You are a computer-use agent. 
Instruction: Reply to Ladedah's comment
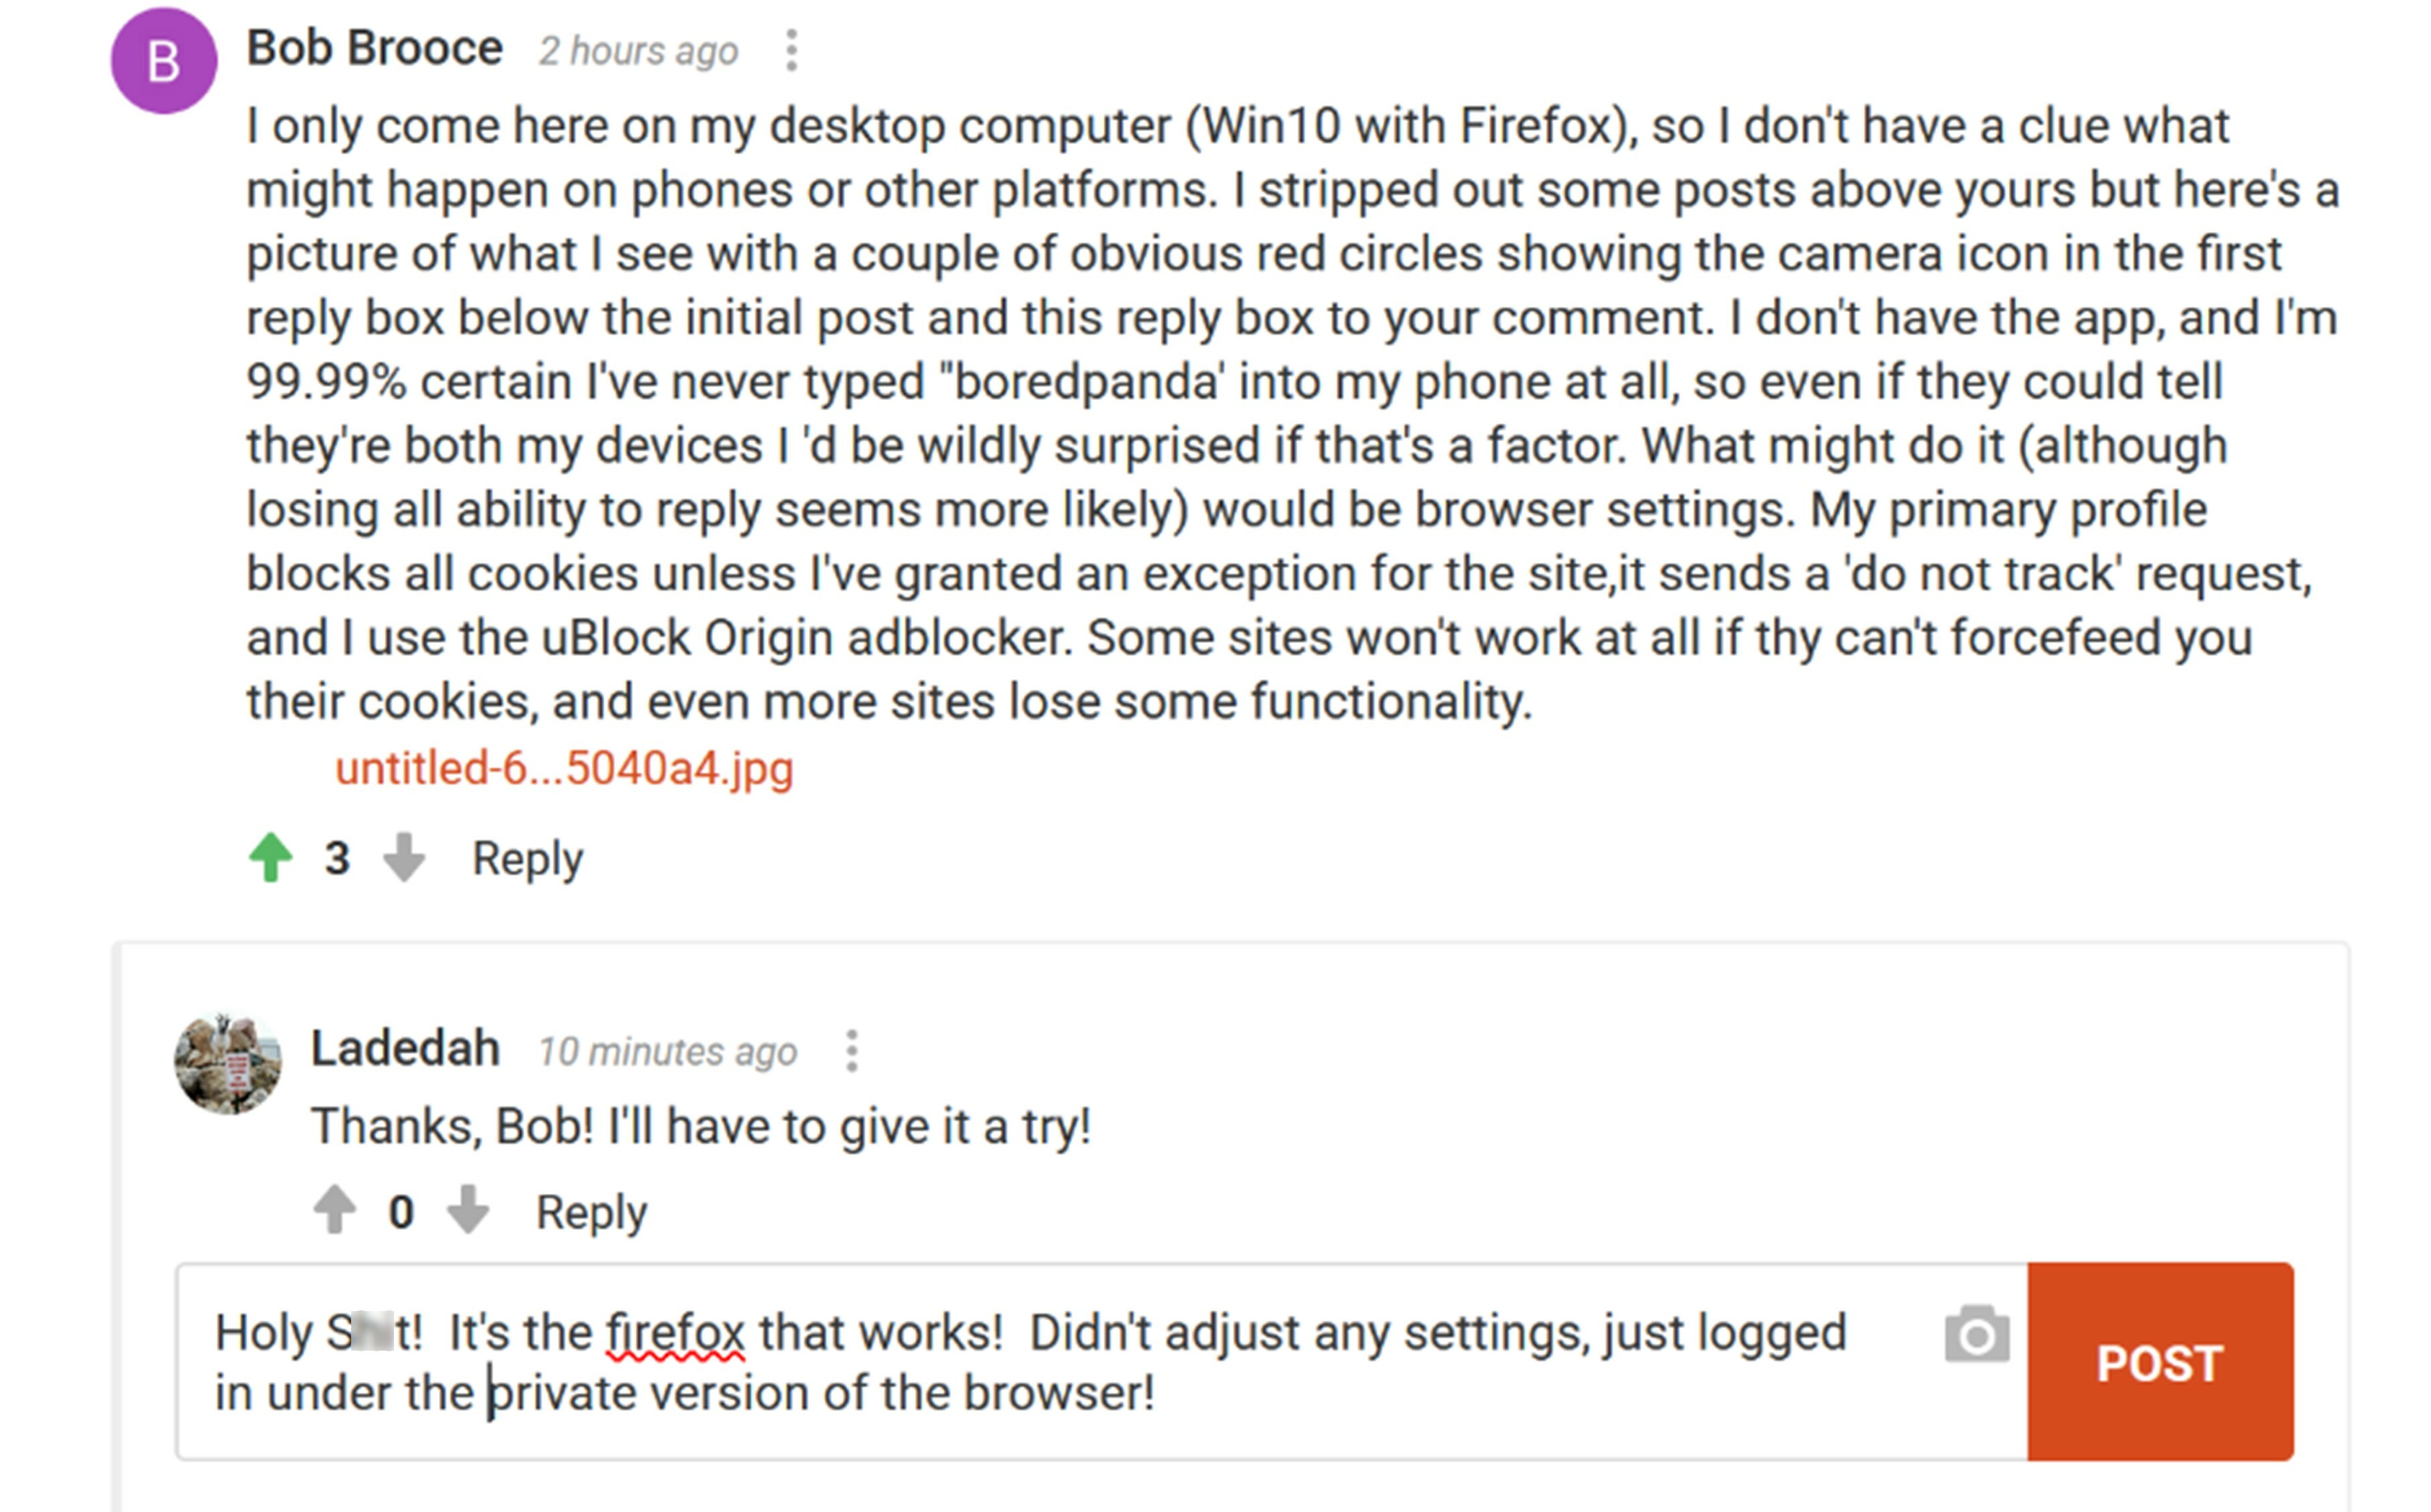pos(591,1212)
